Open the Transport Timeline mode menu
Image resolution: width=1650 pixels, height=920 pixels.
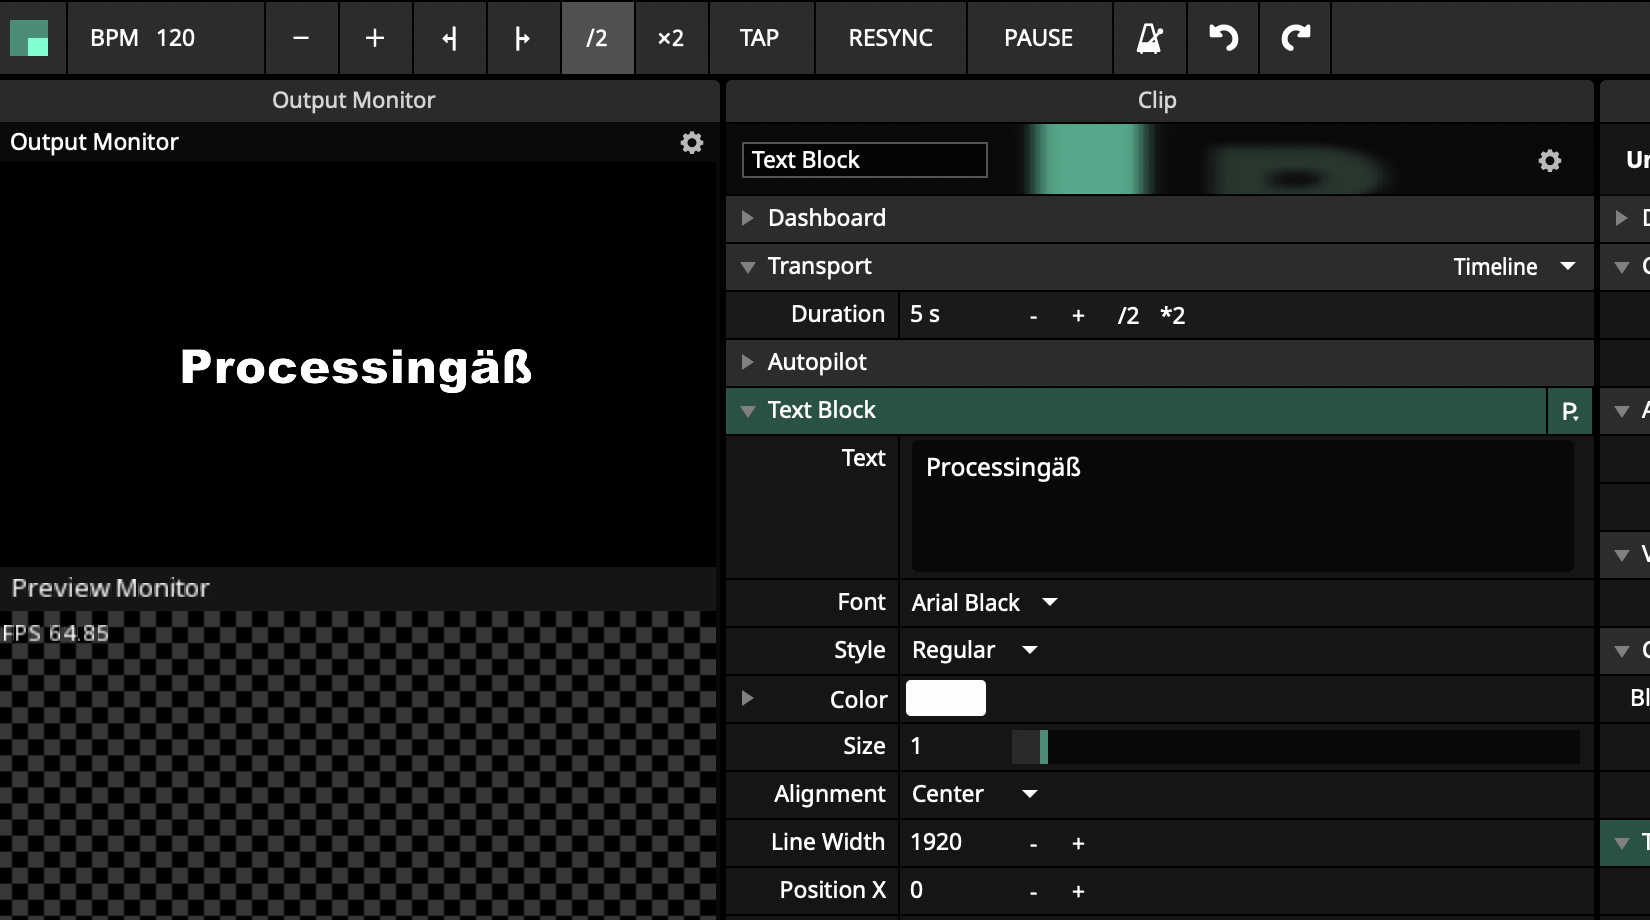[x=1513, y=267]
